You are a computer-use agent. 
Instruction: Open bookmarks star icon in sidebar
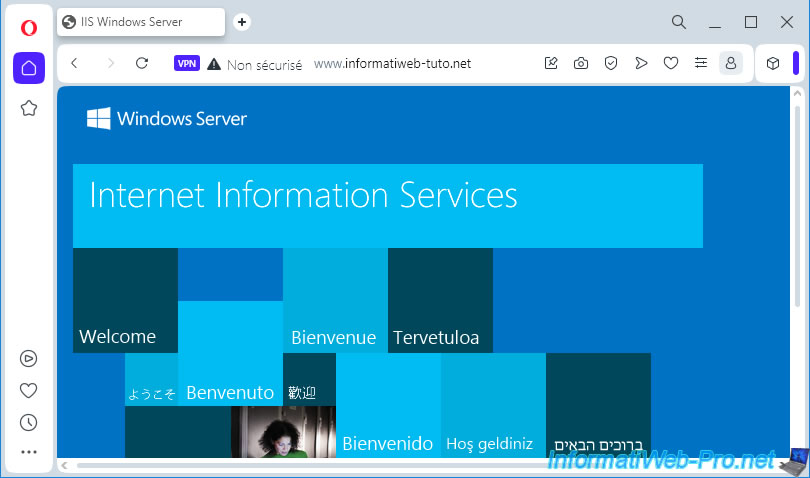[x=29, y=108]
